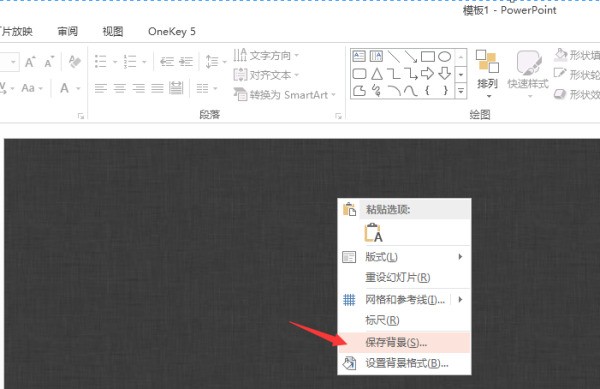Switch to the OneKey 5 tab
Image resolution: width=600 pixels, height=389 pixels.
click(x=171, y=31)
